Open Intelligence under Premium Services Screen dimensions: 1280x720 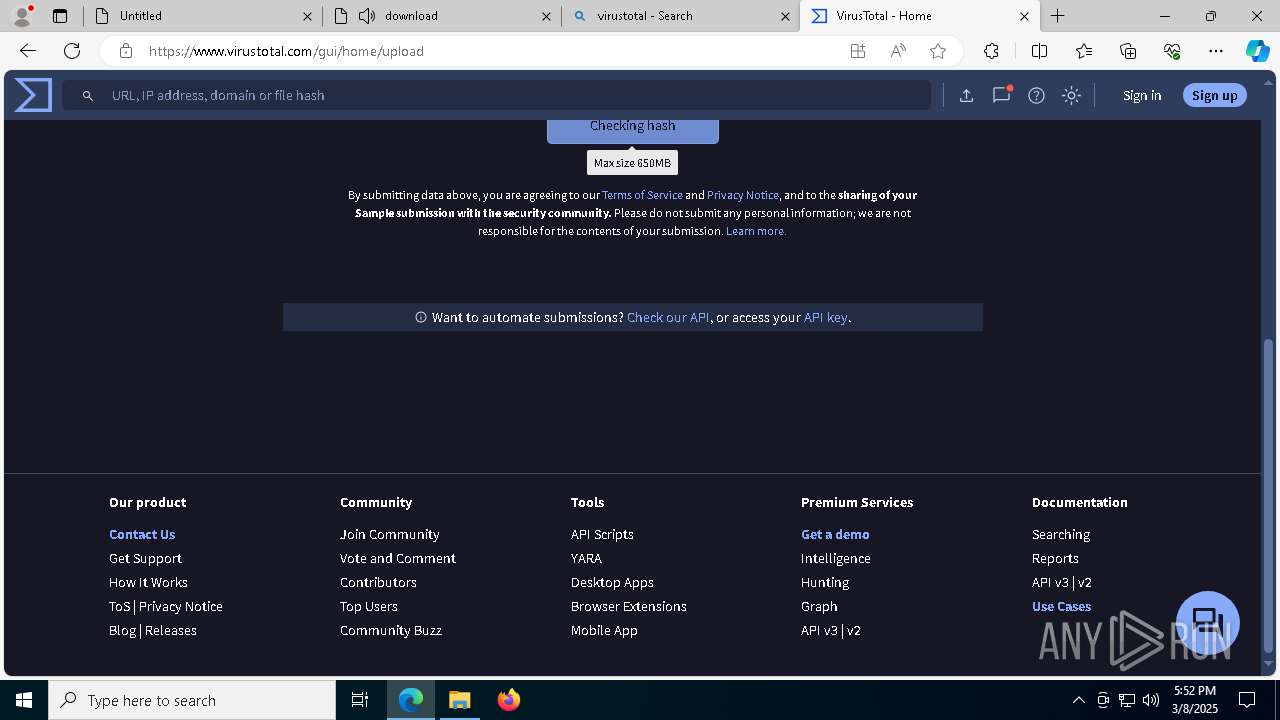(x=836, y=558)
